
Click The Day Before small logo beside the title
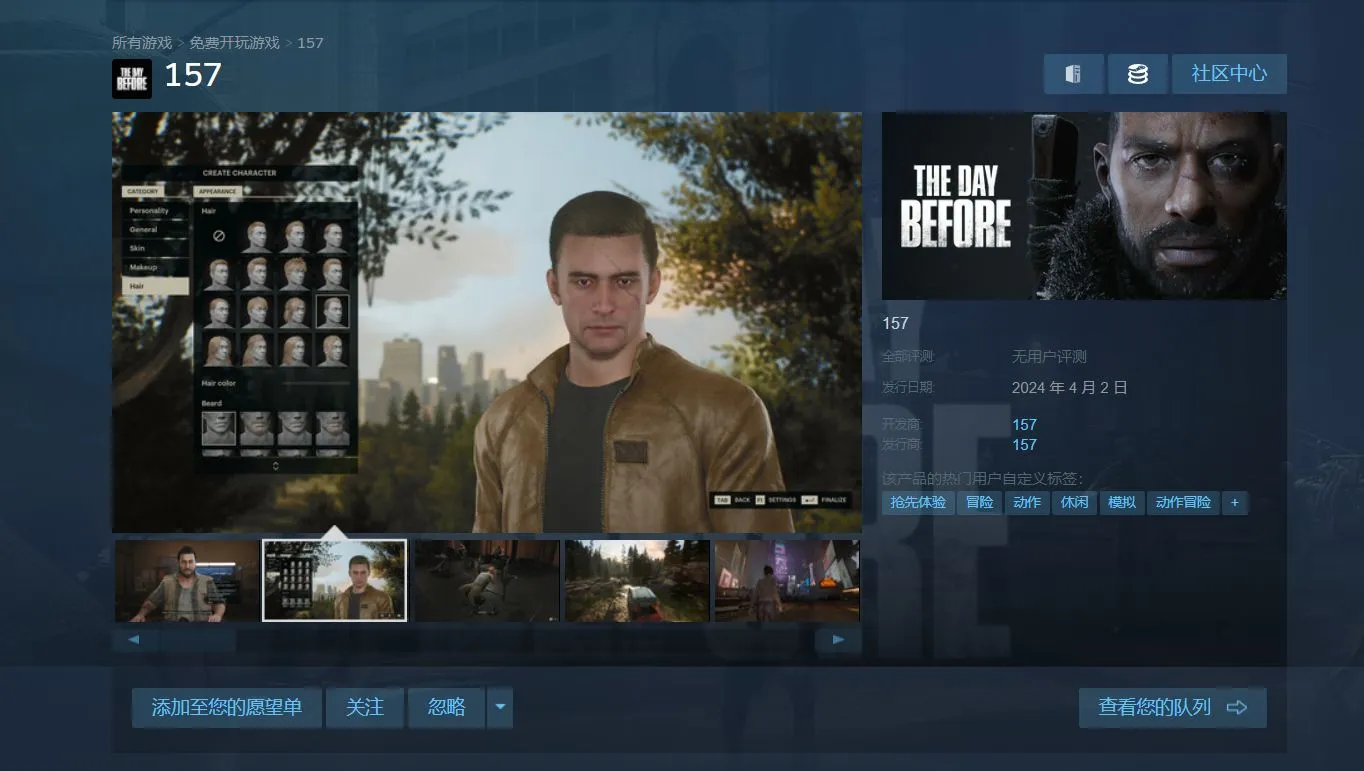coord(132,79)
